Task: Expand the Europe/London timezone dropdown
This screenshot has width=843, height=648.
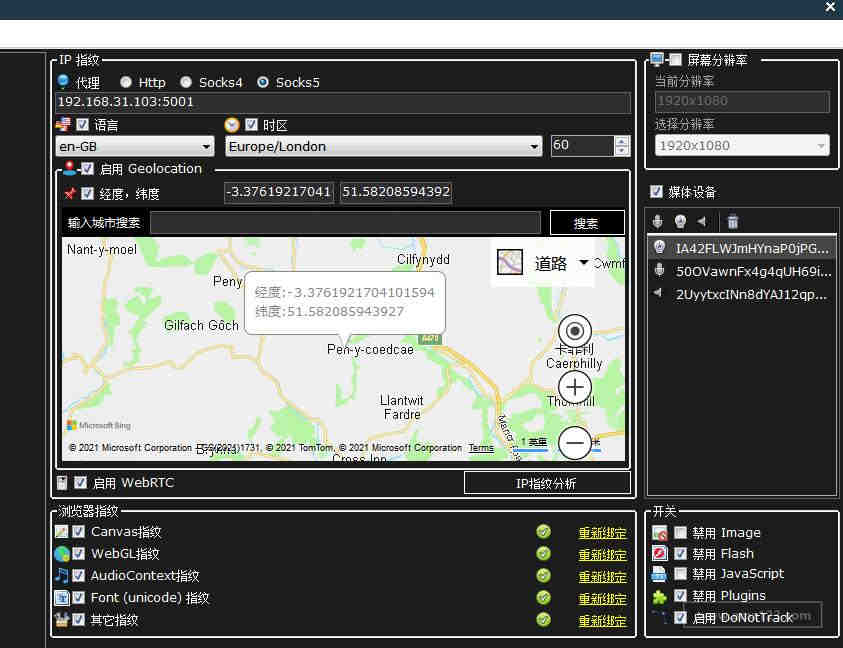Action: [x=383, y=146]
